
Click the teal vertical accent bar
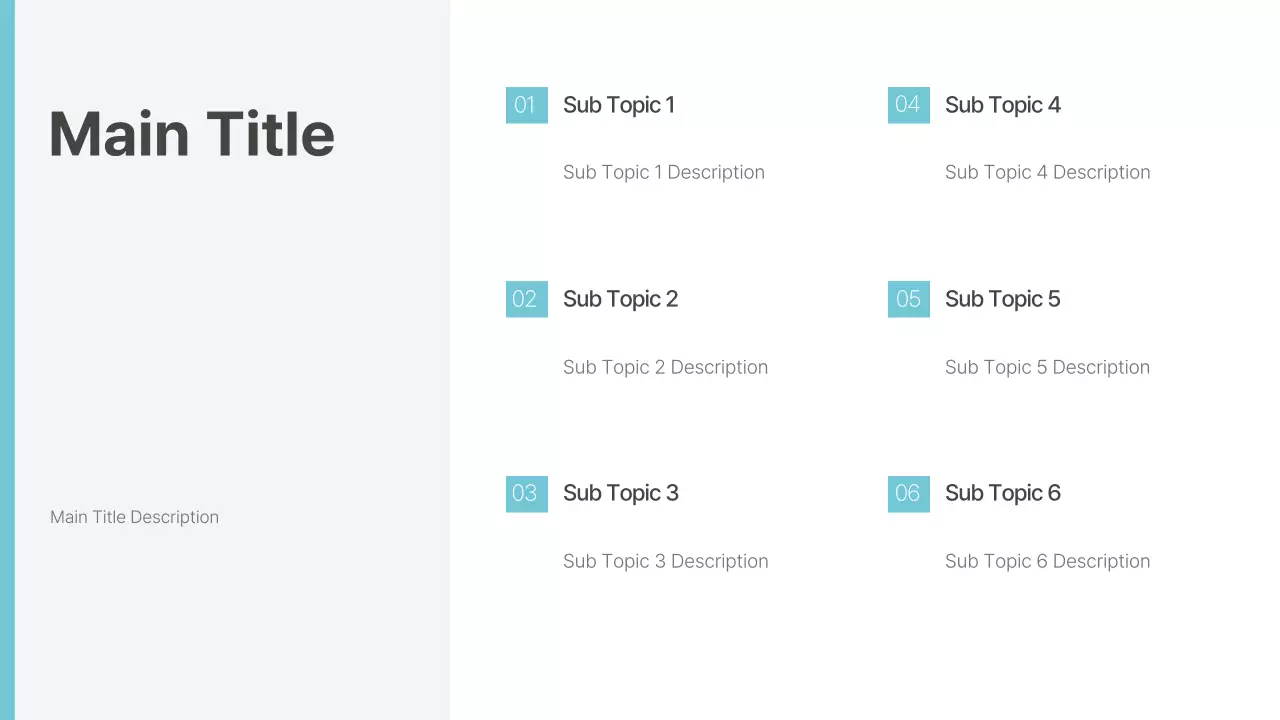[7, 360]
